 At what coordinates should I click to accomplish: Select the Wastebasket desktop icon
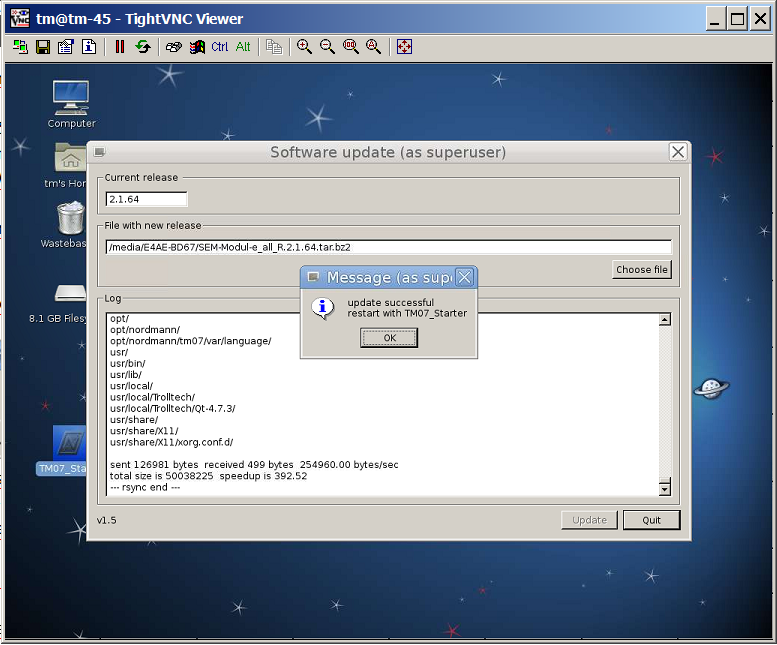[64, 225]
